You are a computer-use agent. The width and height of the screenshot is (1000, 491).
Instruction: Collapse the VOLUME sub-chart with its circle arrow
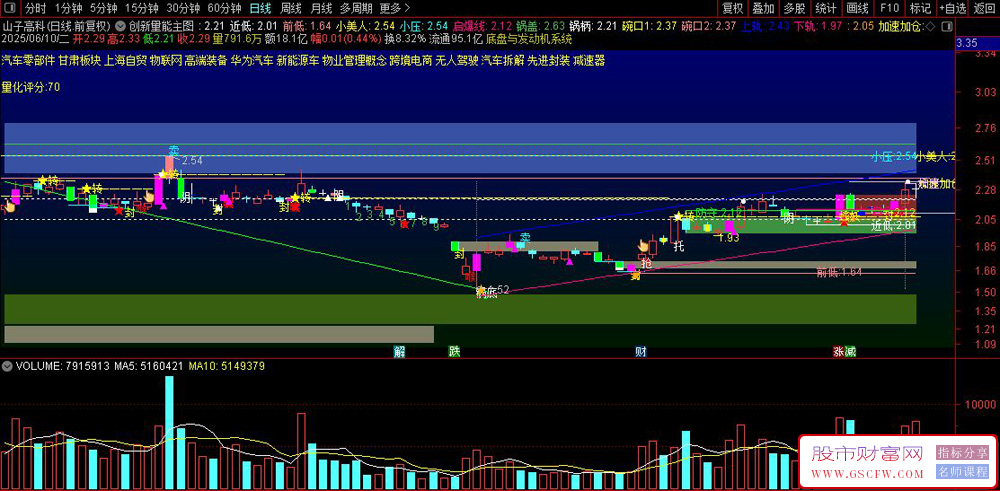click(8, 367)
